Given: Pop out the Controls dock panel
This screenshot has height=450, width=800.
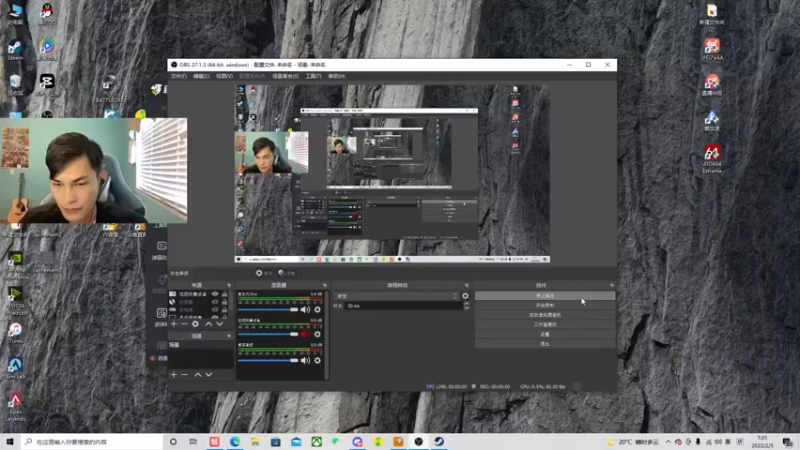Looking at the screenshot, I should (612, 285).
